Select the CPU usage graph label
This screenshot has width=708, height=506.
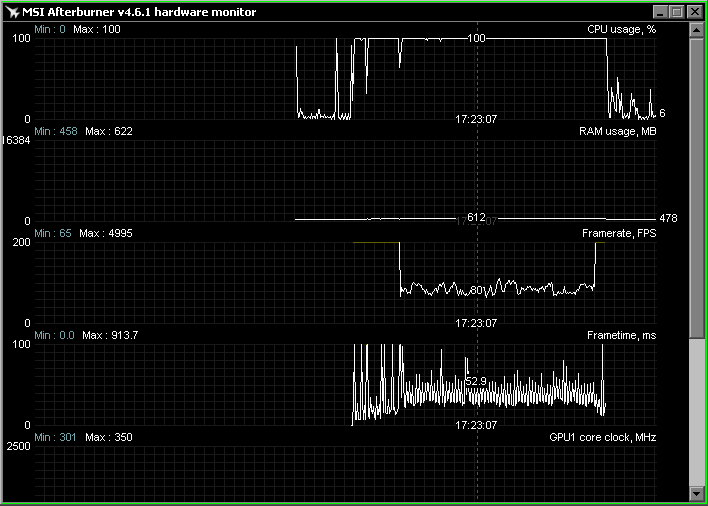point(621,29)
